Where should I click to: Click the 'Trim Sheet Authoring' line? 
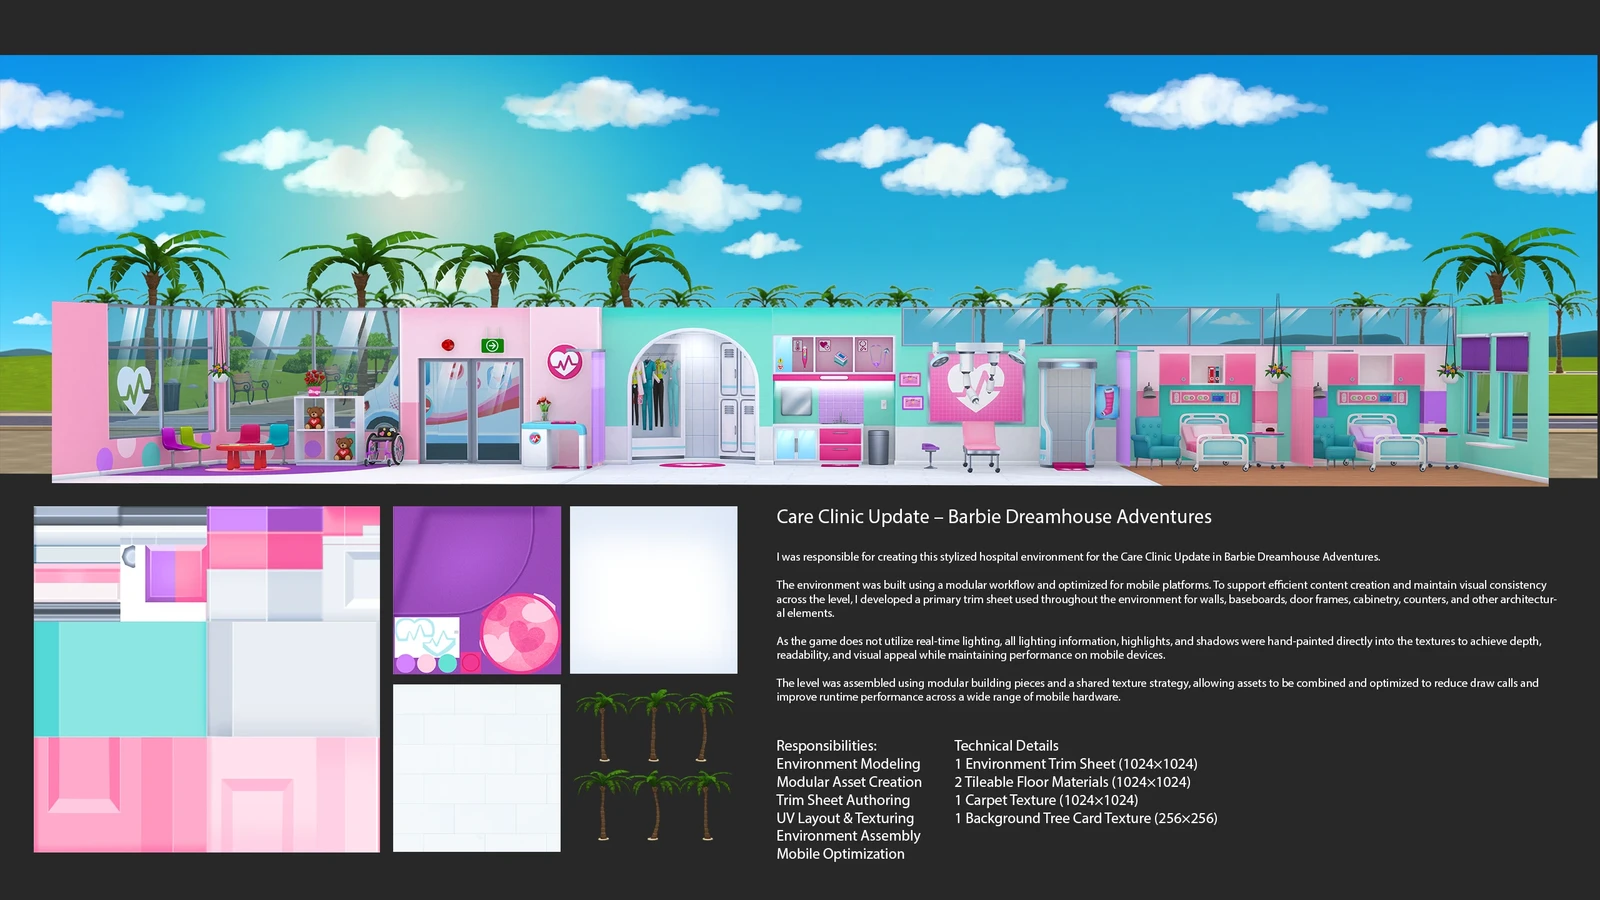pyautogui.click(x=843, y=800)
